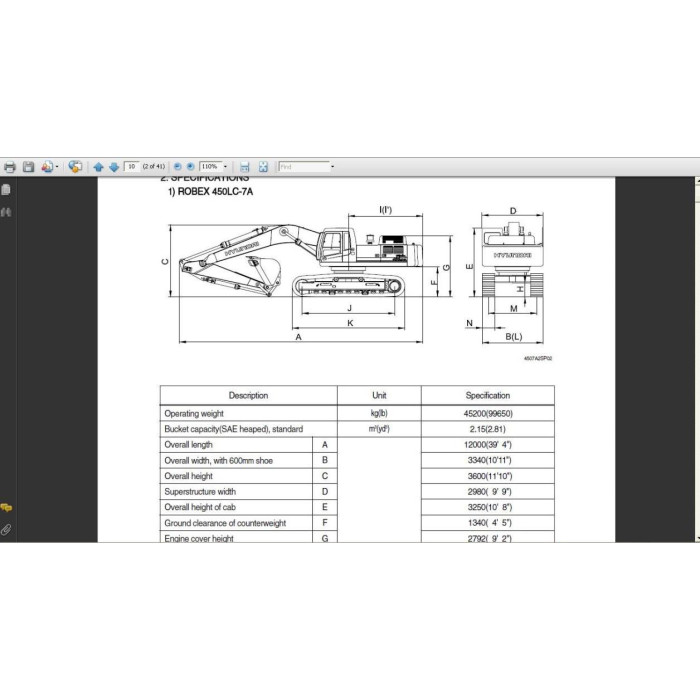The image size is (700, 700).
Task: Click the 'Operating weight' row label
Action: pyautogui.click(x=194, y=413)
